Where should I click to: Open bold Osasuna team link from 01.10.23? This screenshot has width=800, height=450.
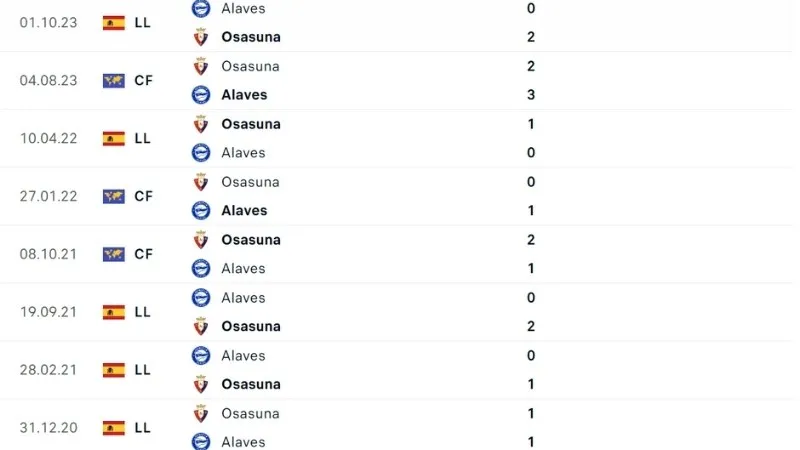point(251,37)
